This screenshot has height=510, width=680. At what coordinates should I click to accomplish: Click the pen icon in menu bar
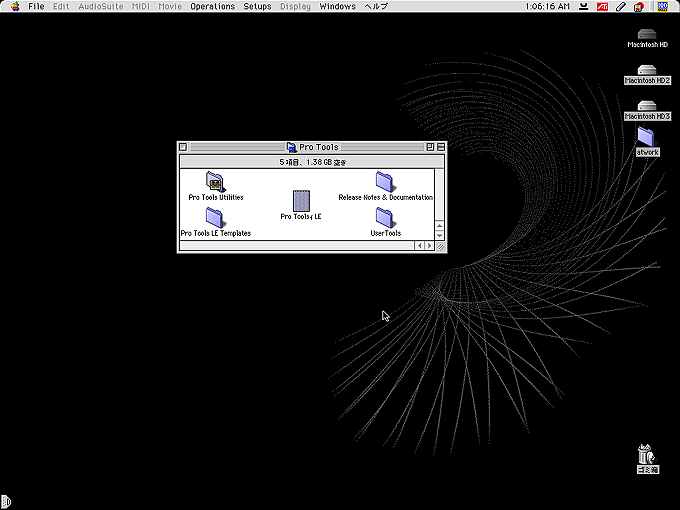[x=621, y=6]
